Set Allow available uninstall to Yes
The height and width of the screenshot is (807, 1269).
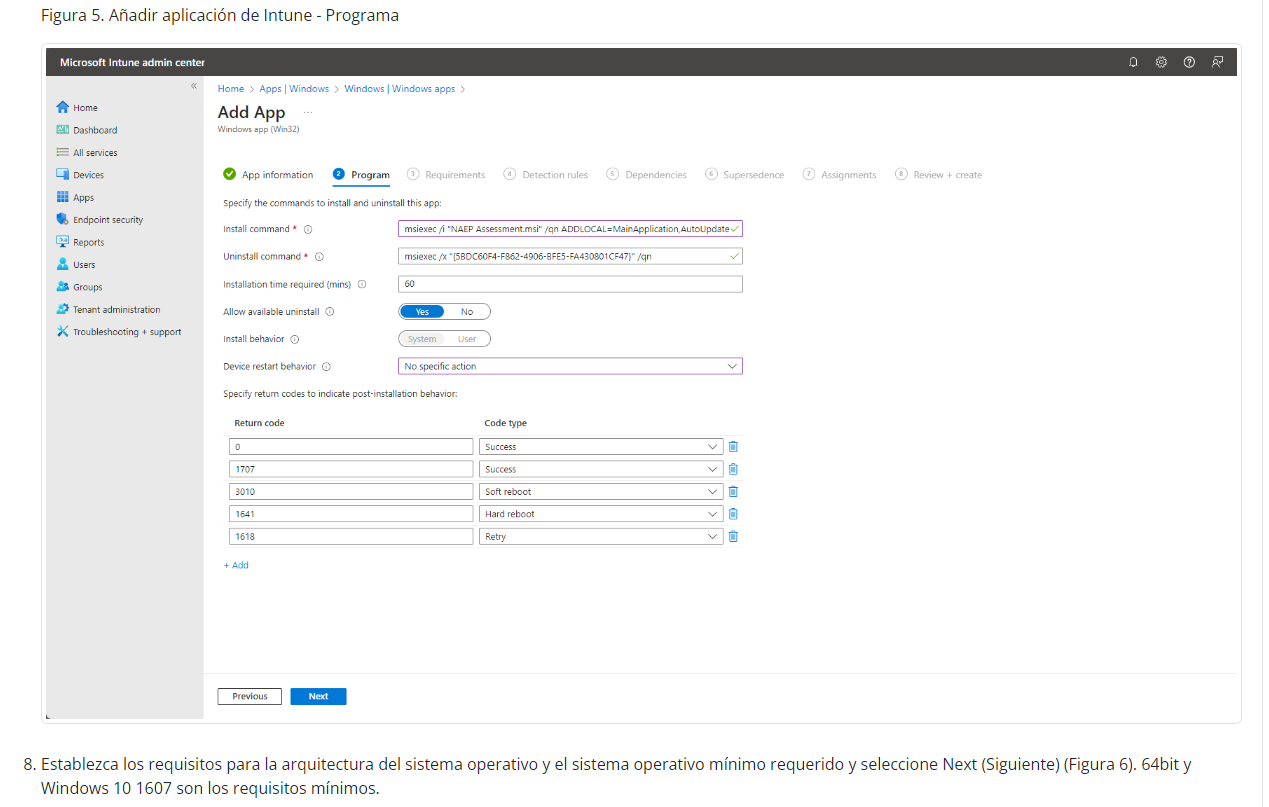pyautogui.click(x=422, y=312)
